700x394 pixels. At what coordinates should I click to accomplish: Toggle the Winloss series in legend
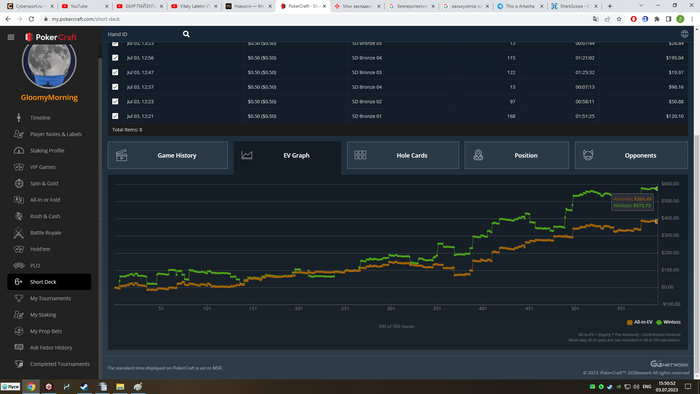668,322
